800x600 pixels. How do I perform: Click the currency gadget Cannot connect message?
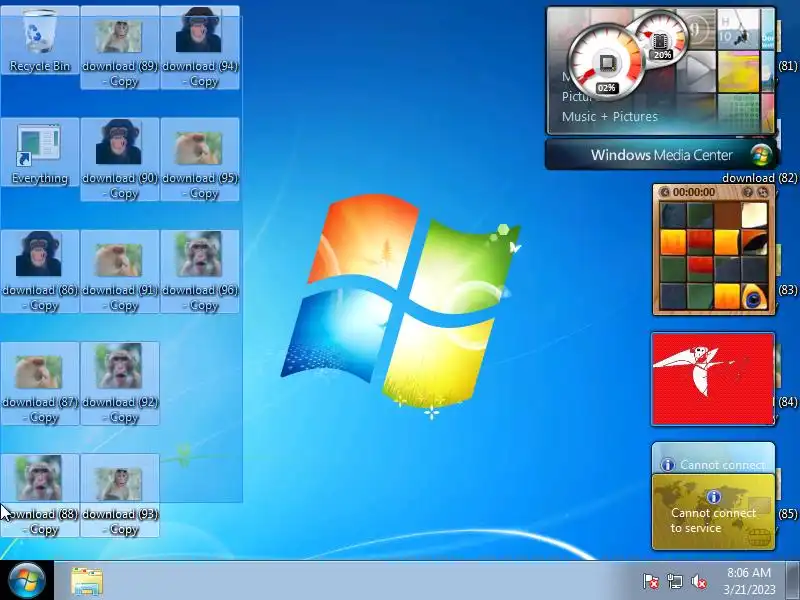(713, 520)
